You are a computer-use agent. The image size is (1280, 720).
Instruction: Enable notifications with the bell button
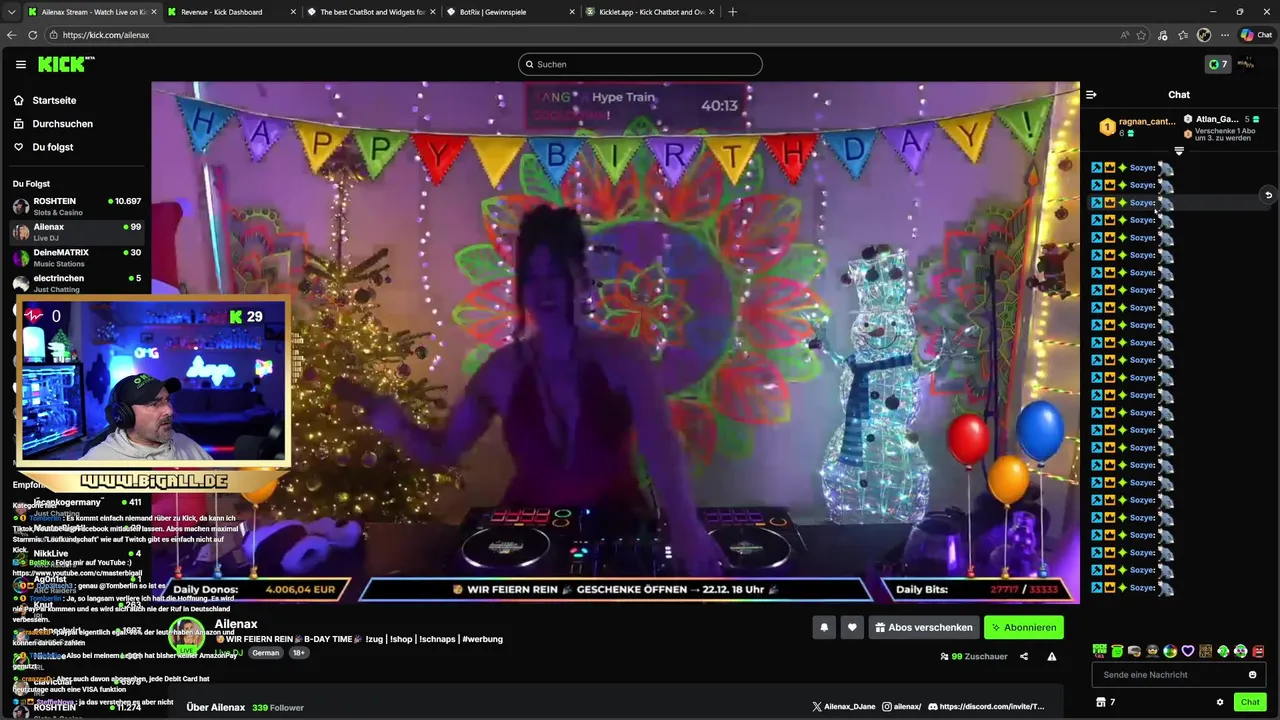pos(824,627)
